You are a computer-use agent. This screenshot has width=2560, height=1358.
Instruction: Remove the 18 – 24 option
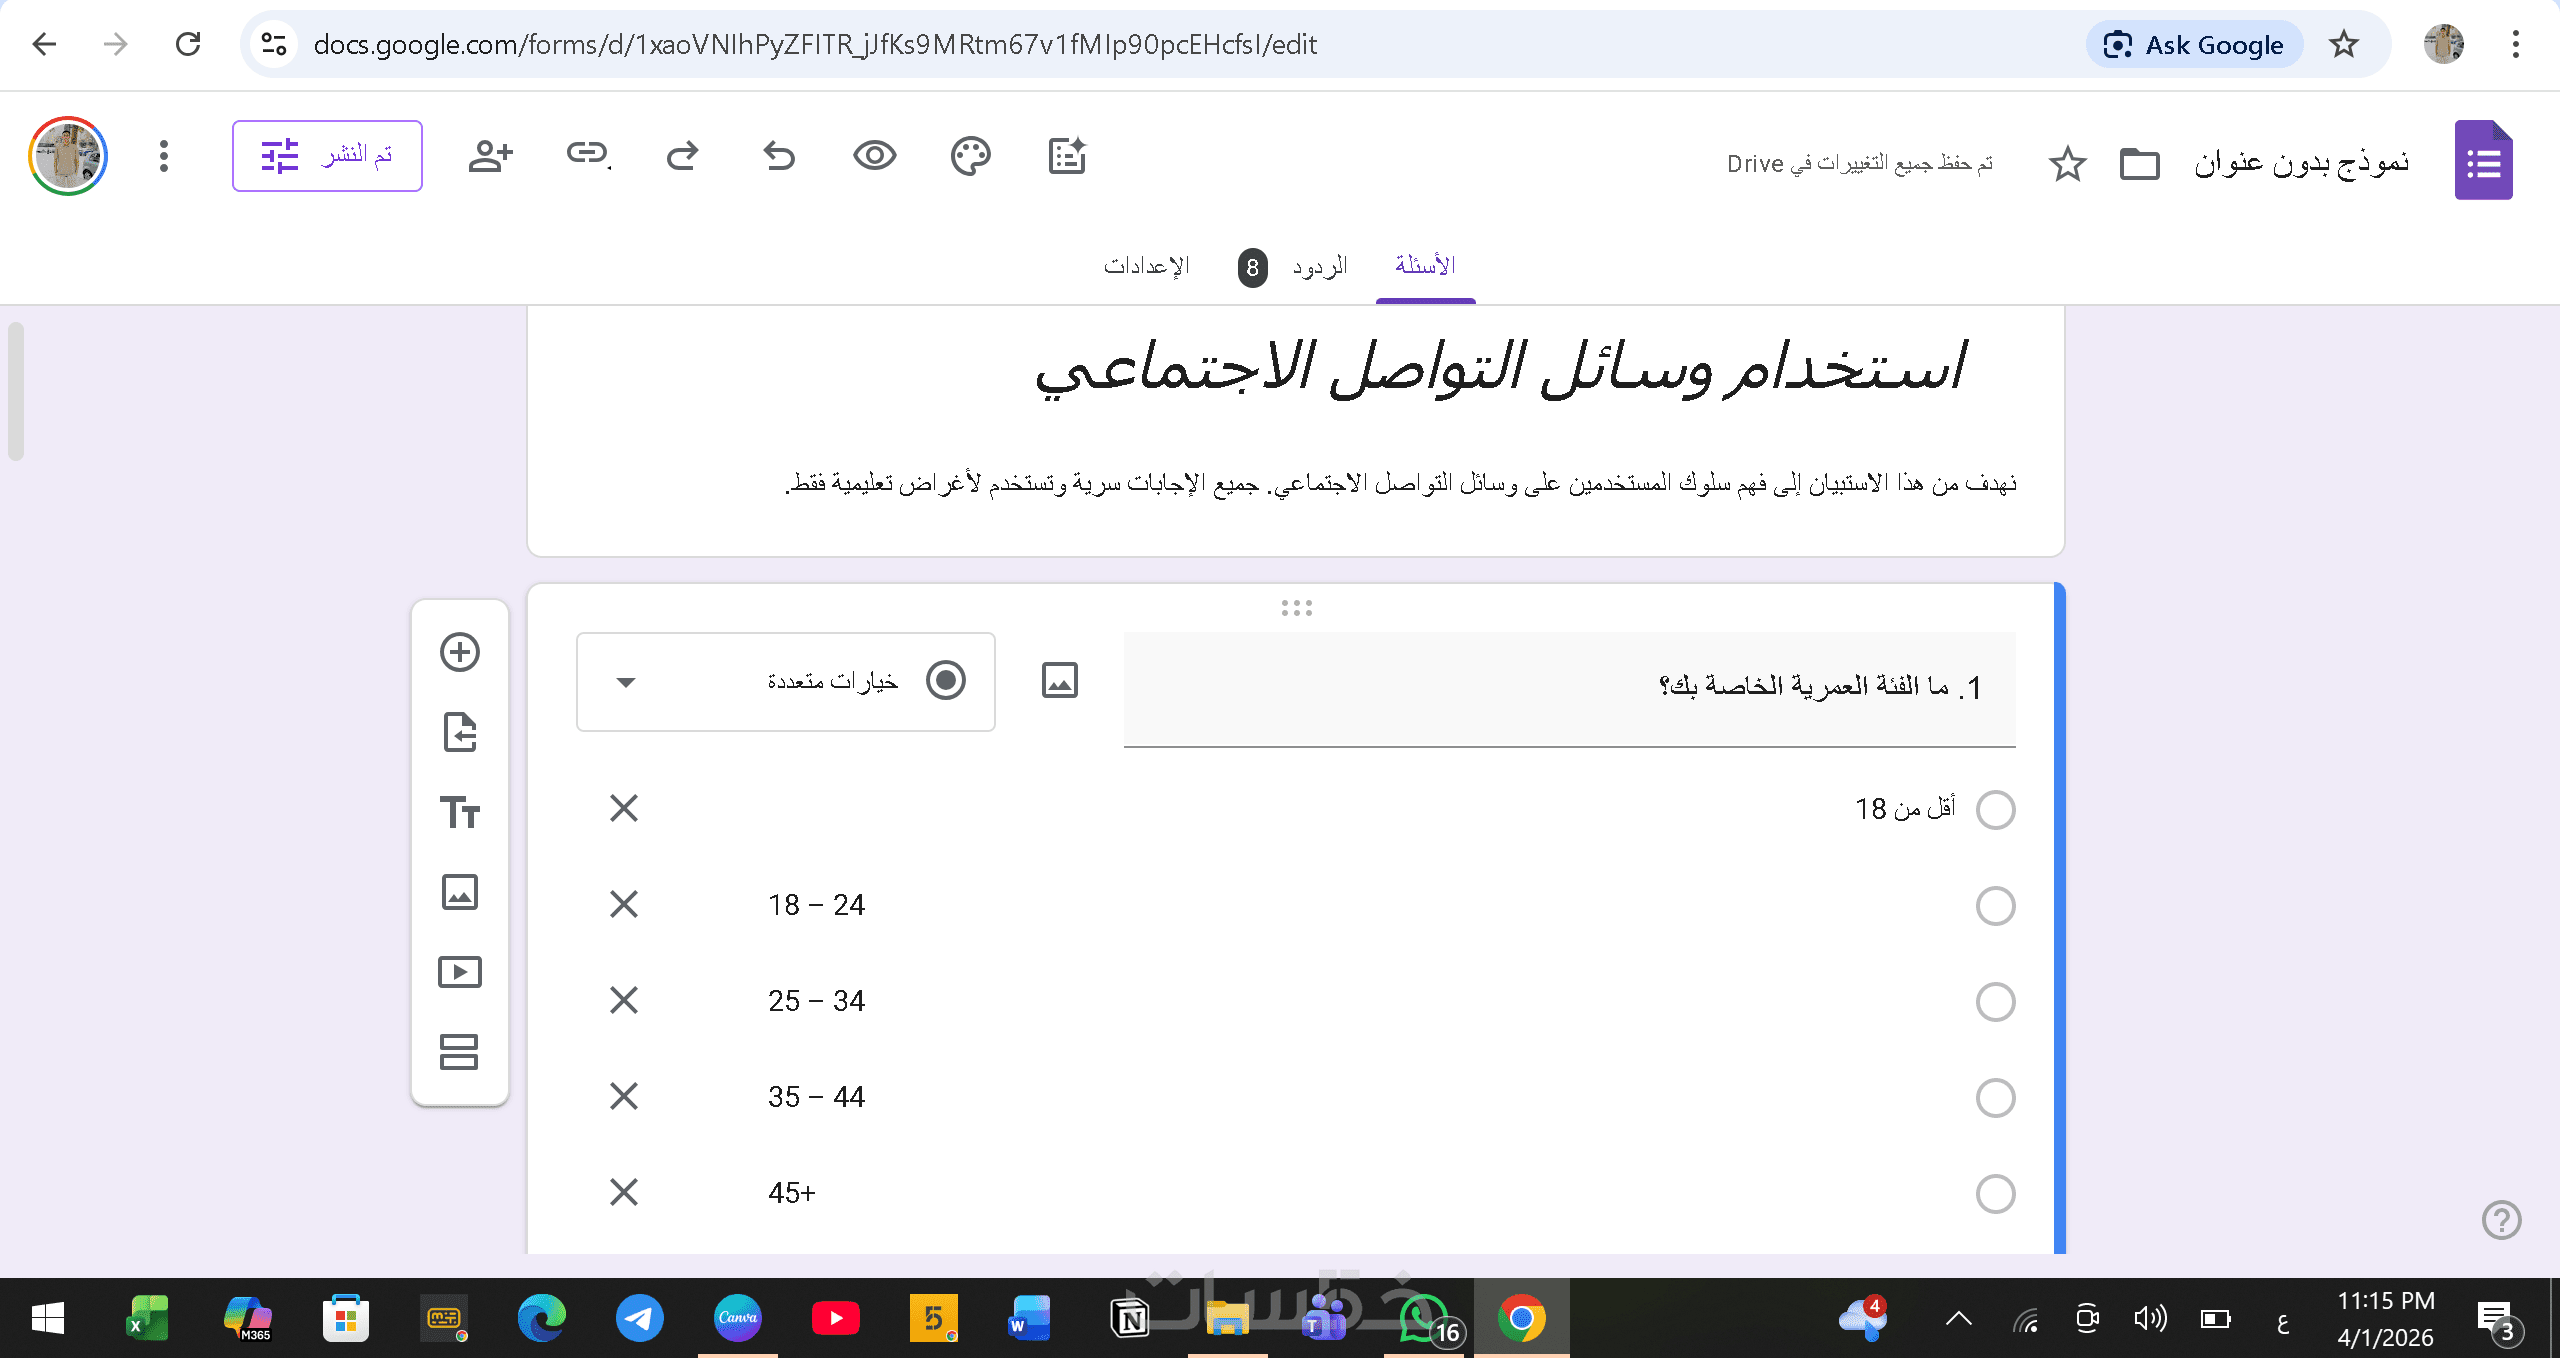click(624, 905)
